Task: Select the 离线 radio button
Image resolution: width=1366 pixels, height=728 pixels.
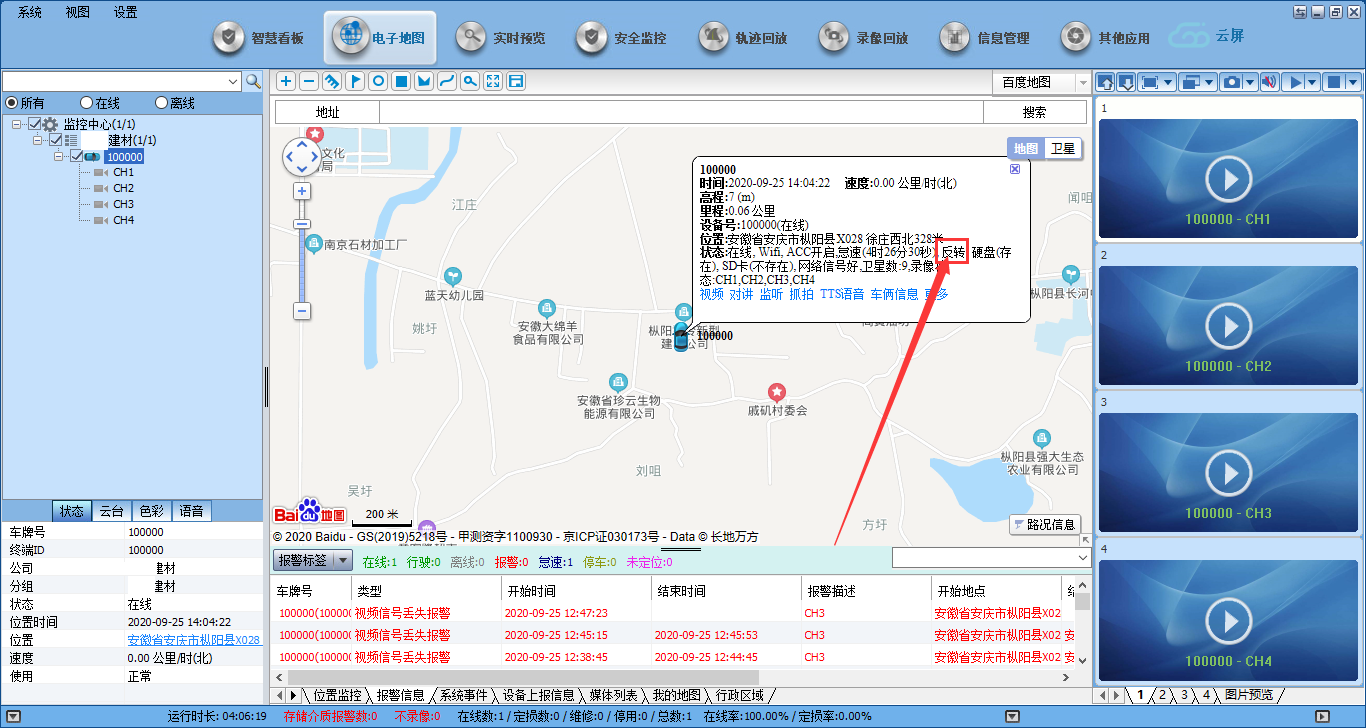Action: click(x=162, y=103)
